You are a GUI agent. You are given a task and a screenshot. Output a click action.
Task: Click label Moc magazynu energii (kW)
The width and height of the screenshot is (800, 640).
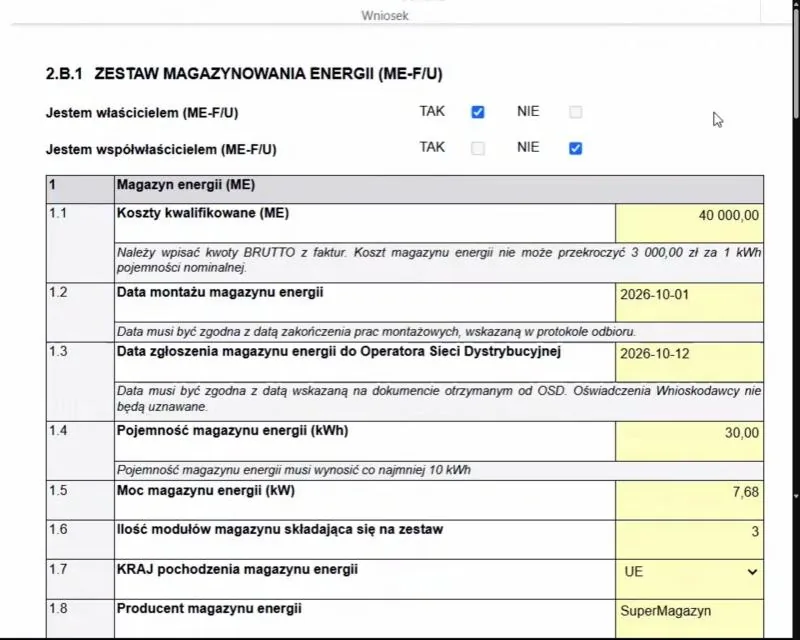pyautogui.click(x=206, y=490)
